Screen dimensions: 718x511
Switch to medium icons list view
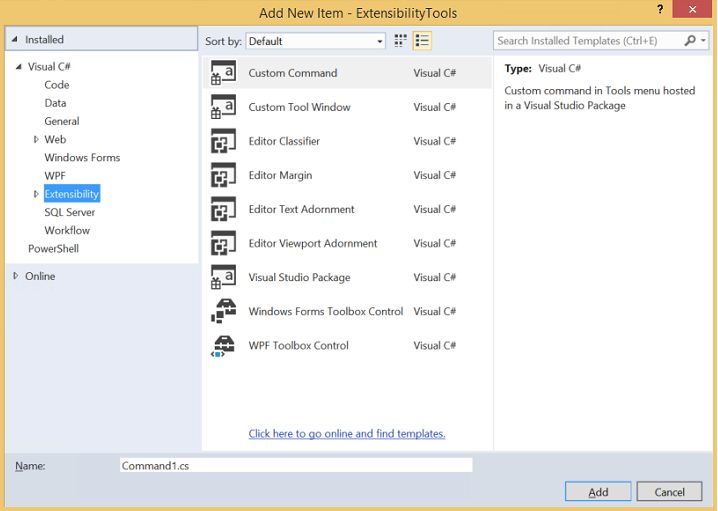pos(422,41)
